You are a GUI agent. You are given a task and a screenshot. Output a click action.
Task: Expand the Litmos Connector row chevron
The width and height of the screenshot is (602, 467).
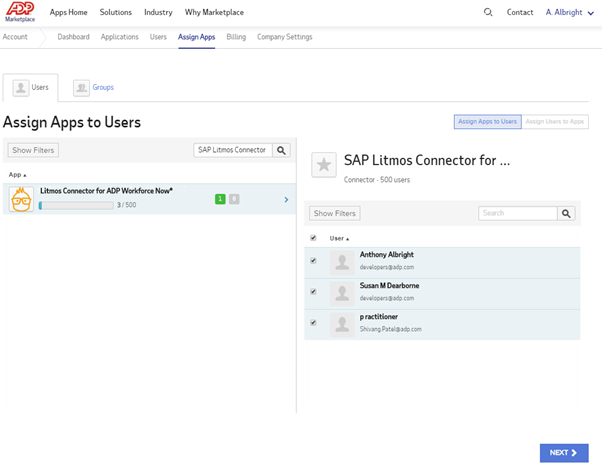(x=286, y=200)
